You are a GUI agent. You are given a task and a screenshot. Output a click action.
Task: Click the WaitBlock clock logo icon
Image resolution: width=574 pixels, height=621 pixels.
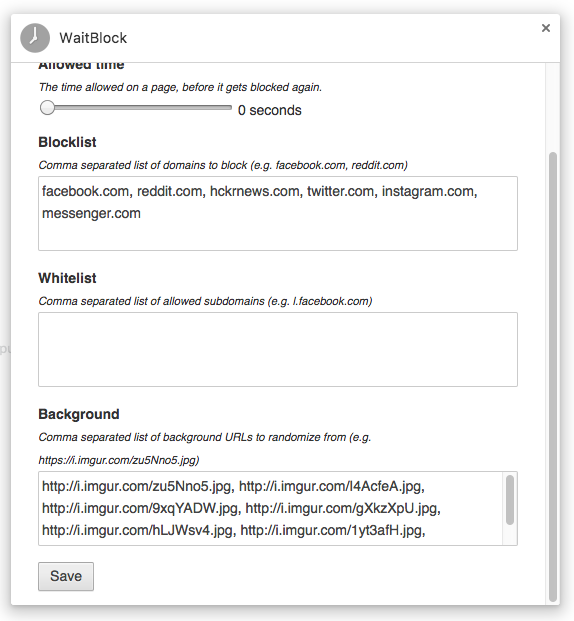click(35, 38)
